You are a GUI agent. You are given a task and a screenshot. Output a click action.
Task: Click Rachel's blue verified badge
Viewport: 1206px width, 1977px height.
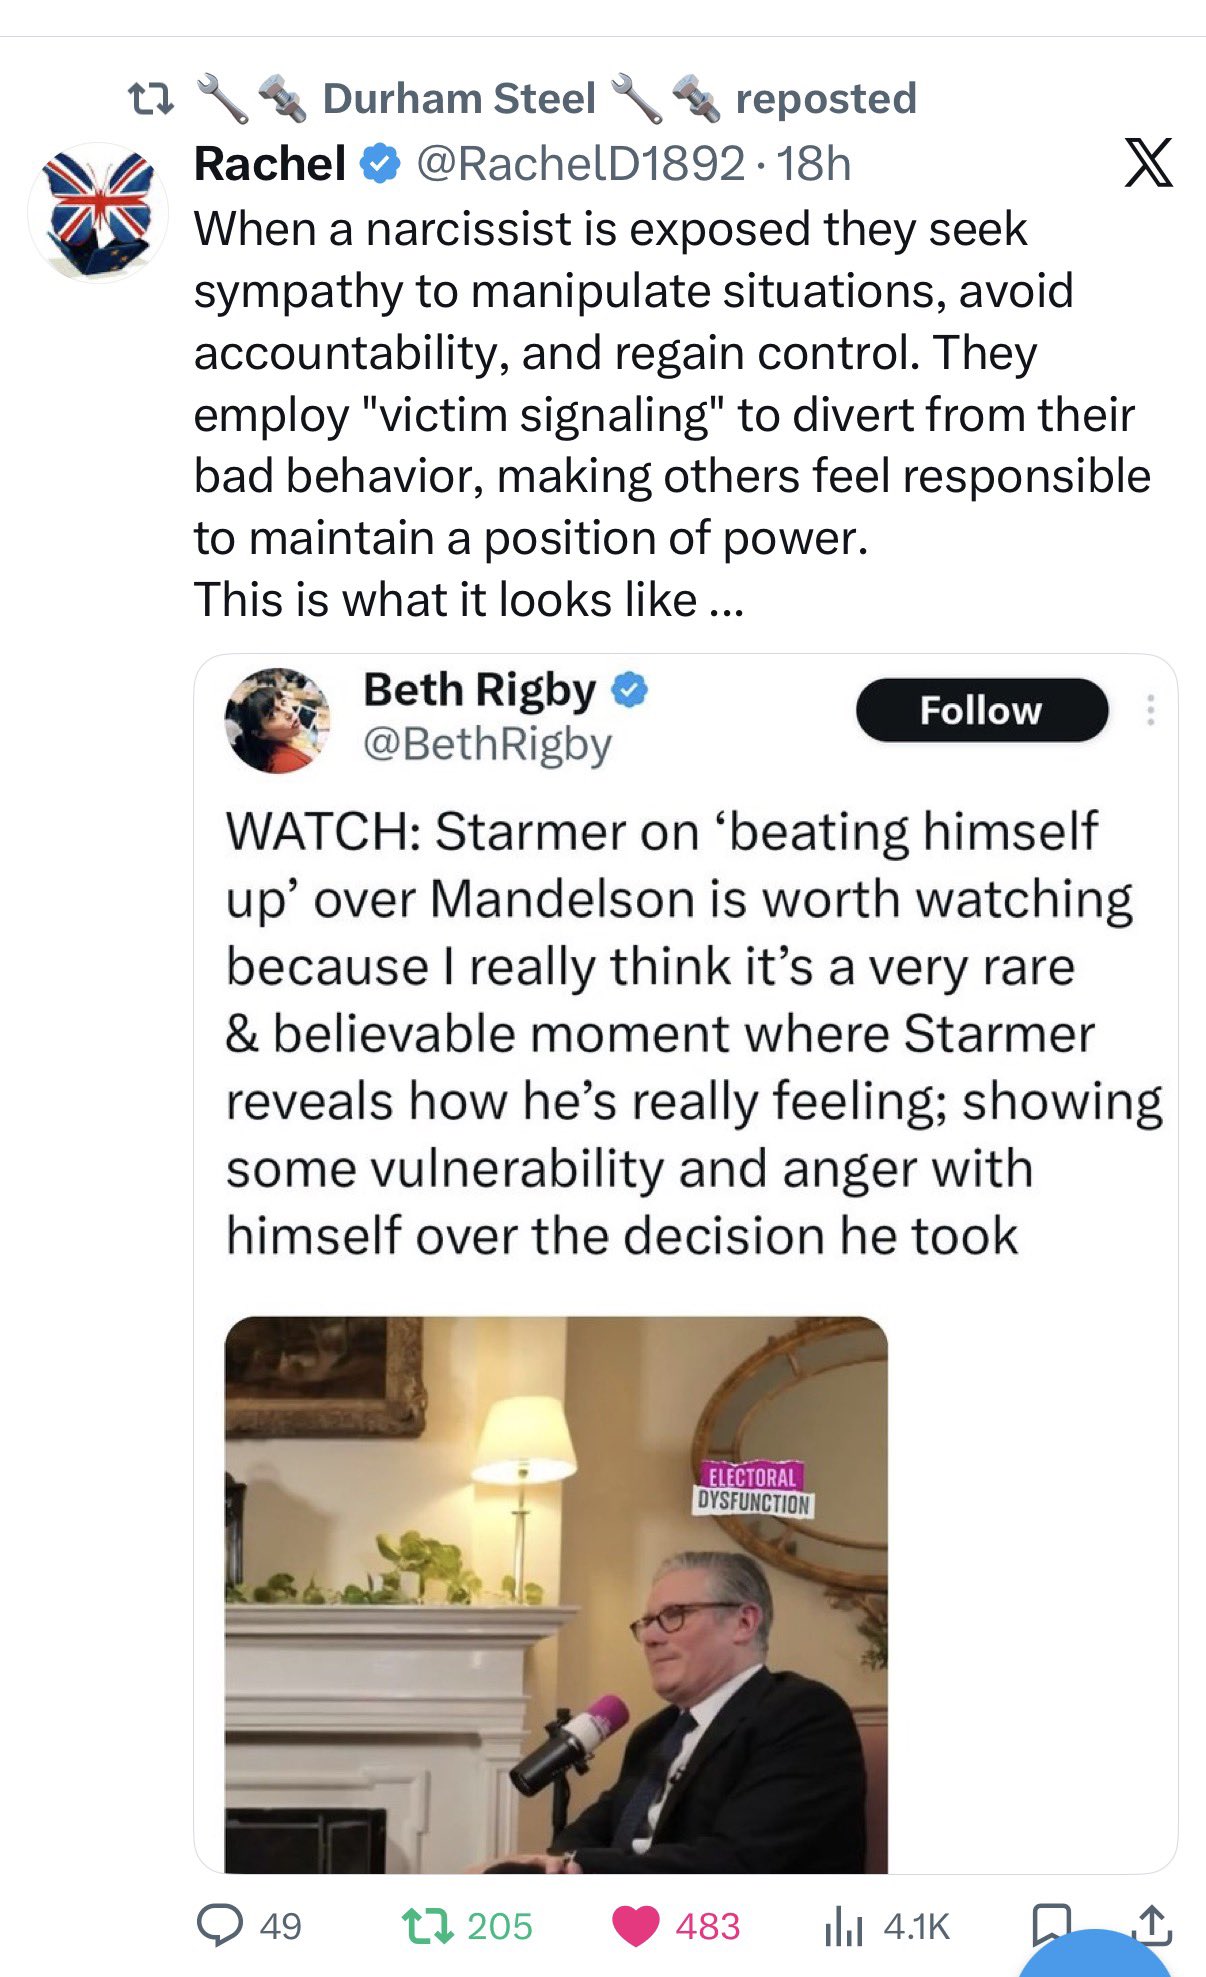[x=380, y=164]
